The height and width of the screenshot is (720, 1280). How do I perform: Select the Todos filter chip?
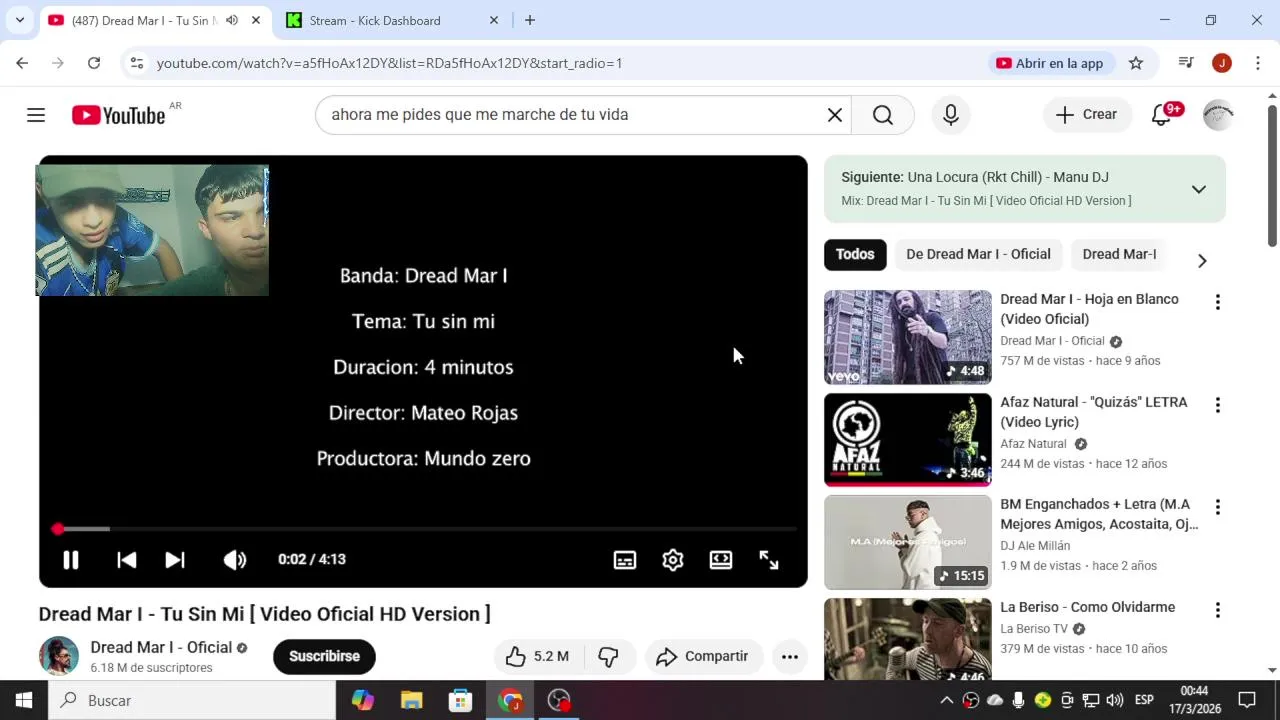[855, 254]
